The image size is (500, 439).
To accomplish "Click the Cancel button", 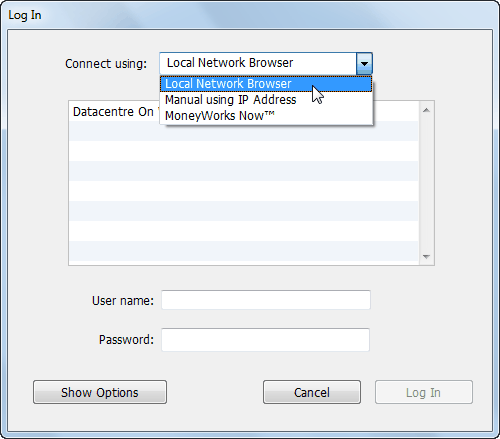I will [312, 392].
